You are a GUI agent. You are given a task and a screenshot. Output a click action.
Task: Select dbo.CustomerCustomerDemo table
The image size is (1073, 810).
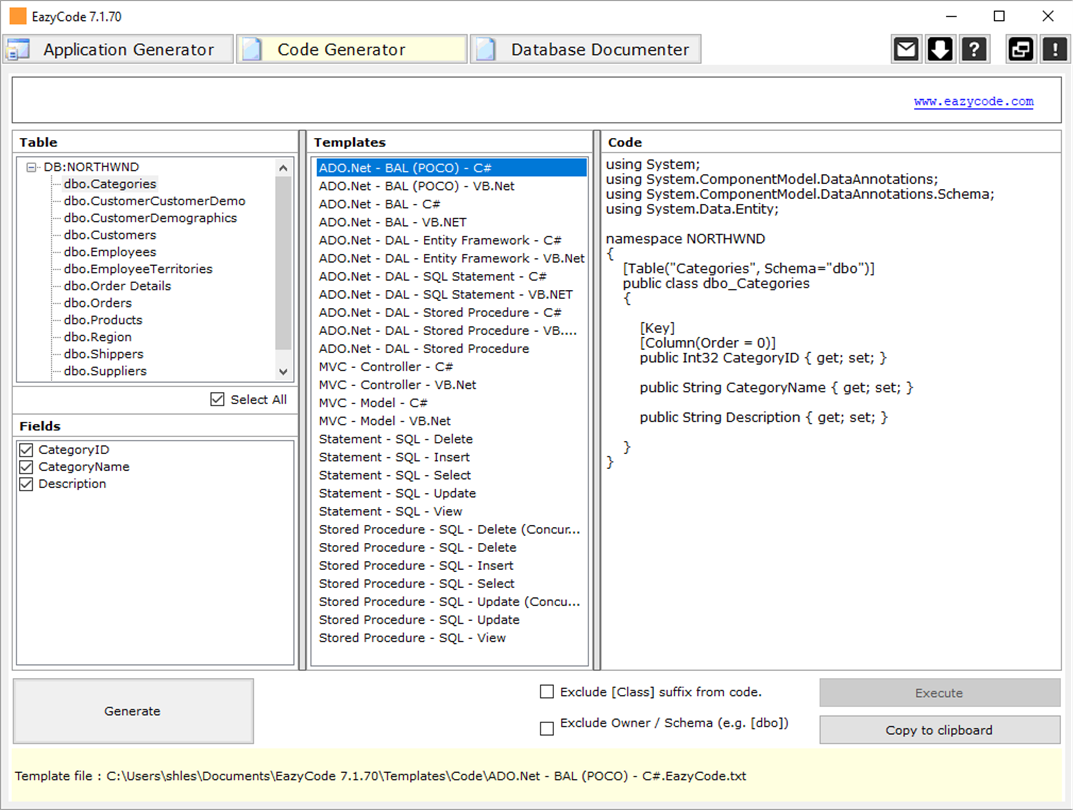(155, 201)
